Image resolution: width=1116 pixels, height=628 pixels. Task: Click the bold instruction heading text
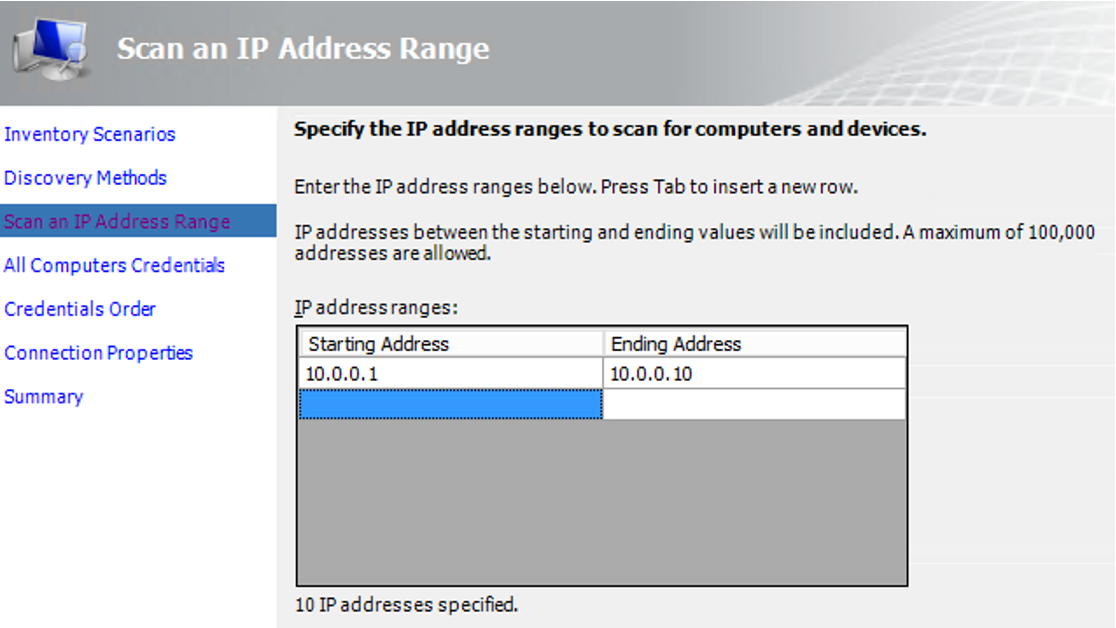click(610, 129)
